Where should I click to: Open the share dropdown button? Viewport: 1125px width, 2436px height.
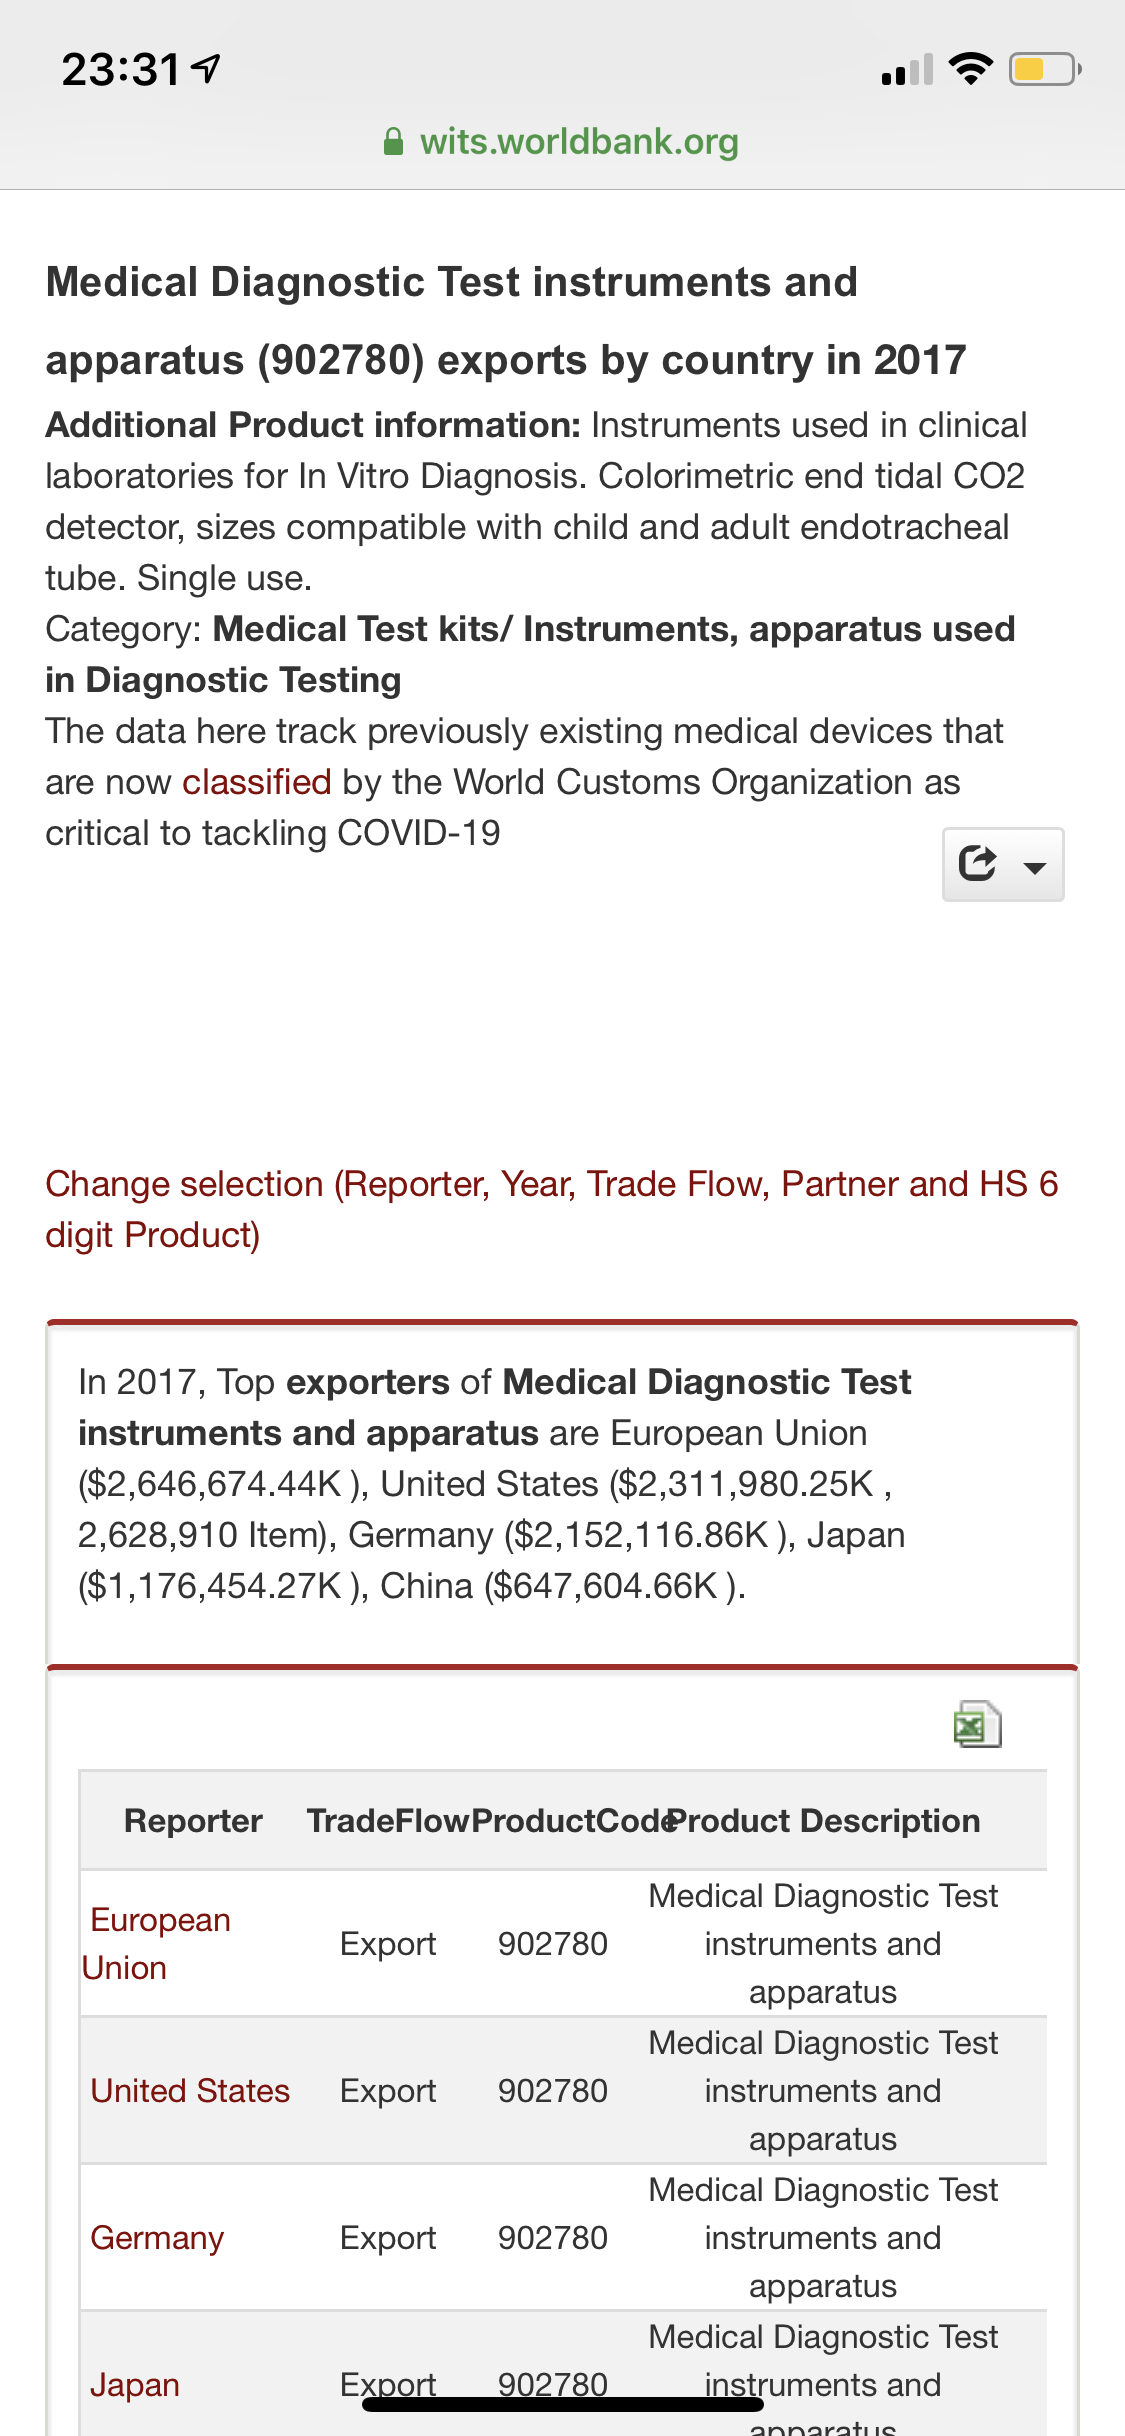point(1003,864)
